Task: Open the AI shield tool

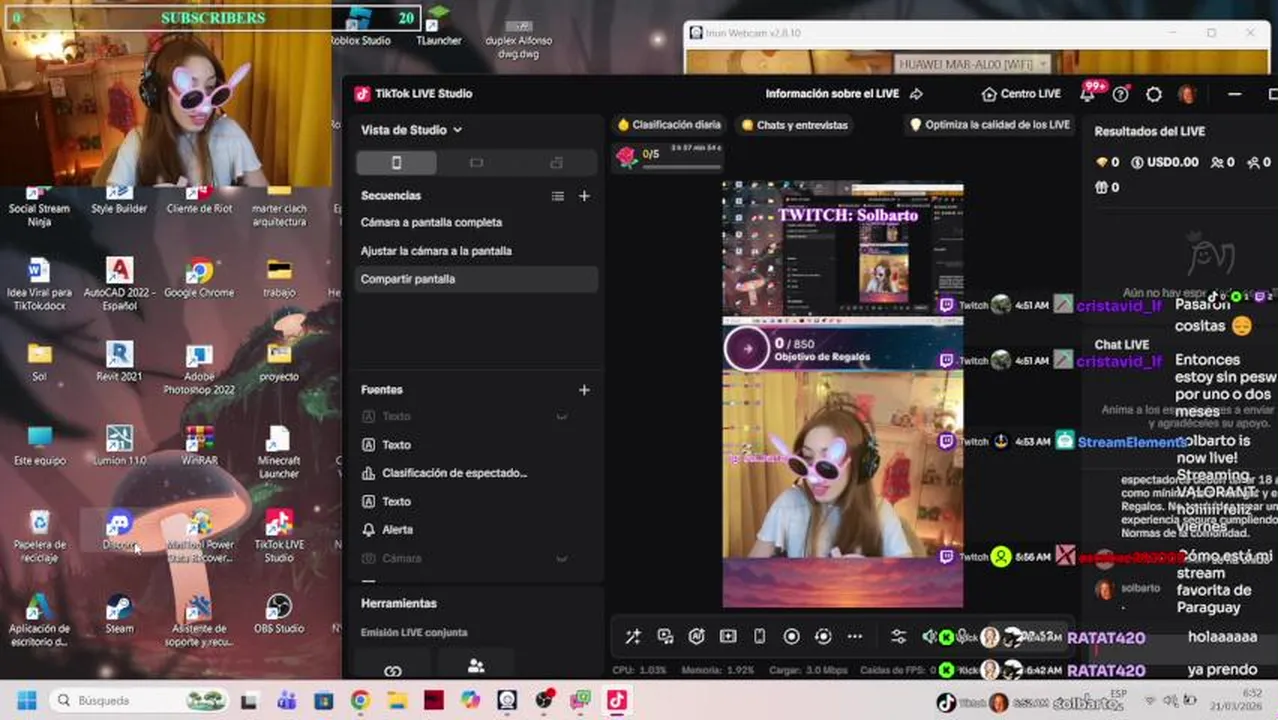Action: click(x=697, y=636)
